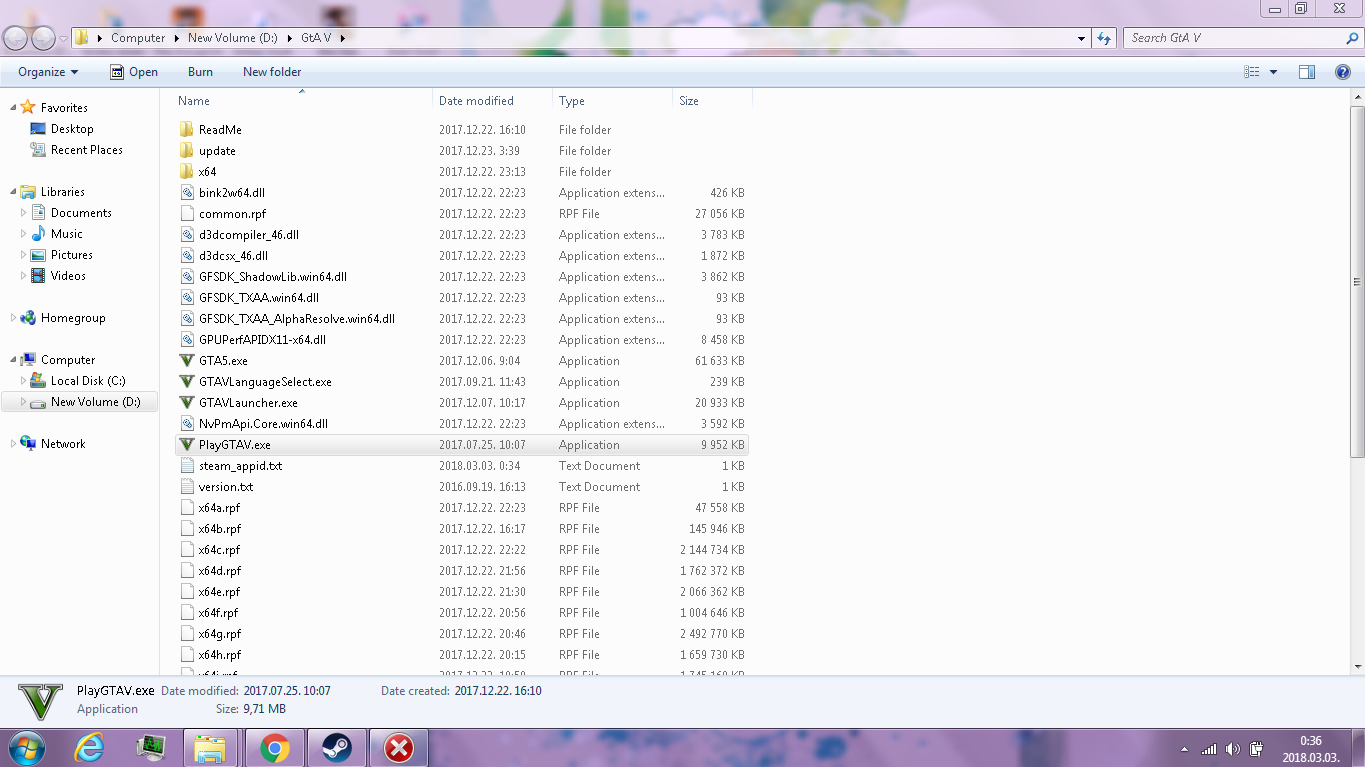Click Computer in the address breadcrumb
Viewport: 1365px width, 767px height.
coord(138,38)
